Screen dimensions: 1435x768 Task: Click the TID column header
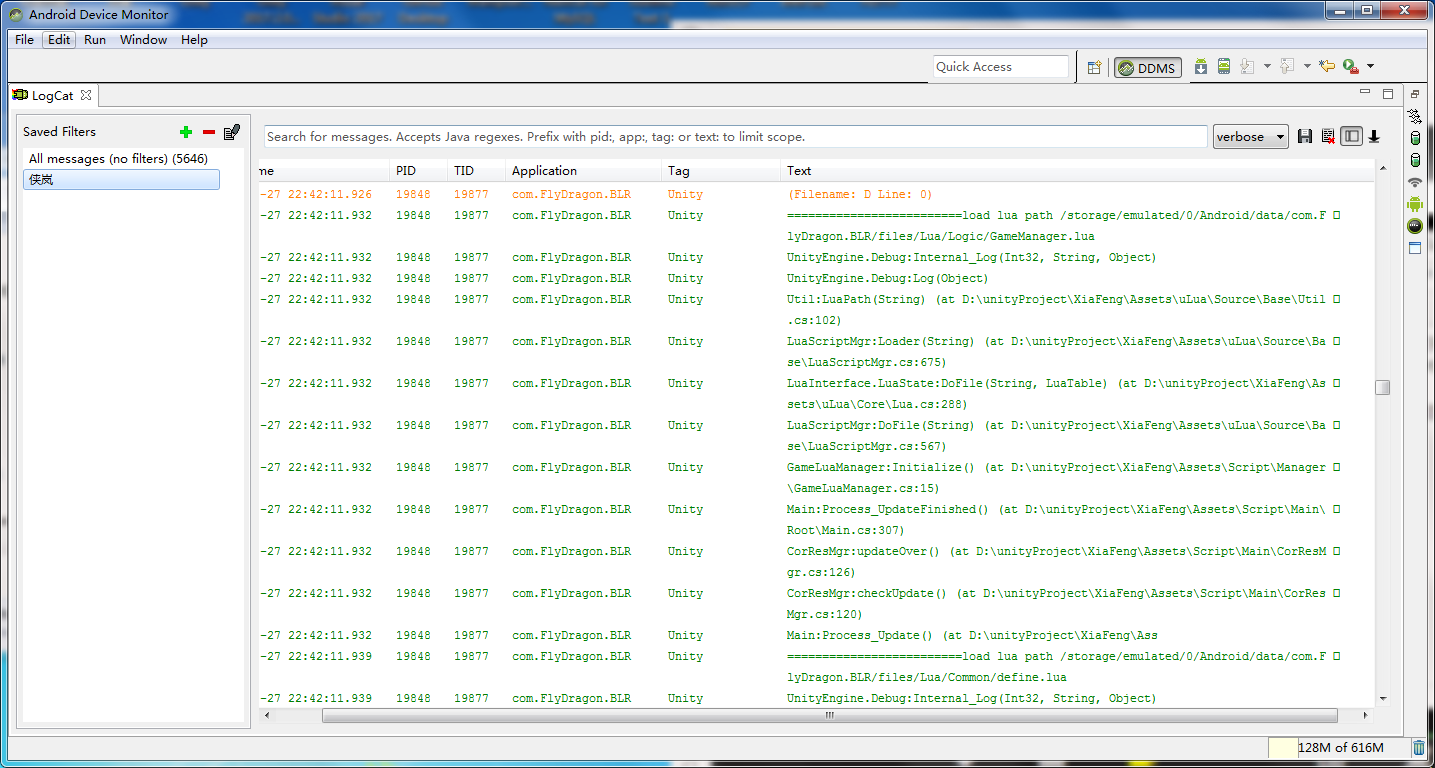click(476, 171)
